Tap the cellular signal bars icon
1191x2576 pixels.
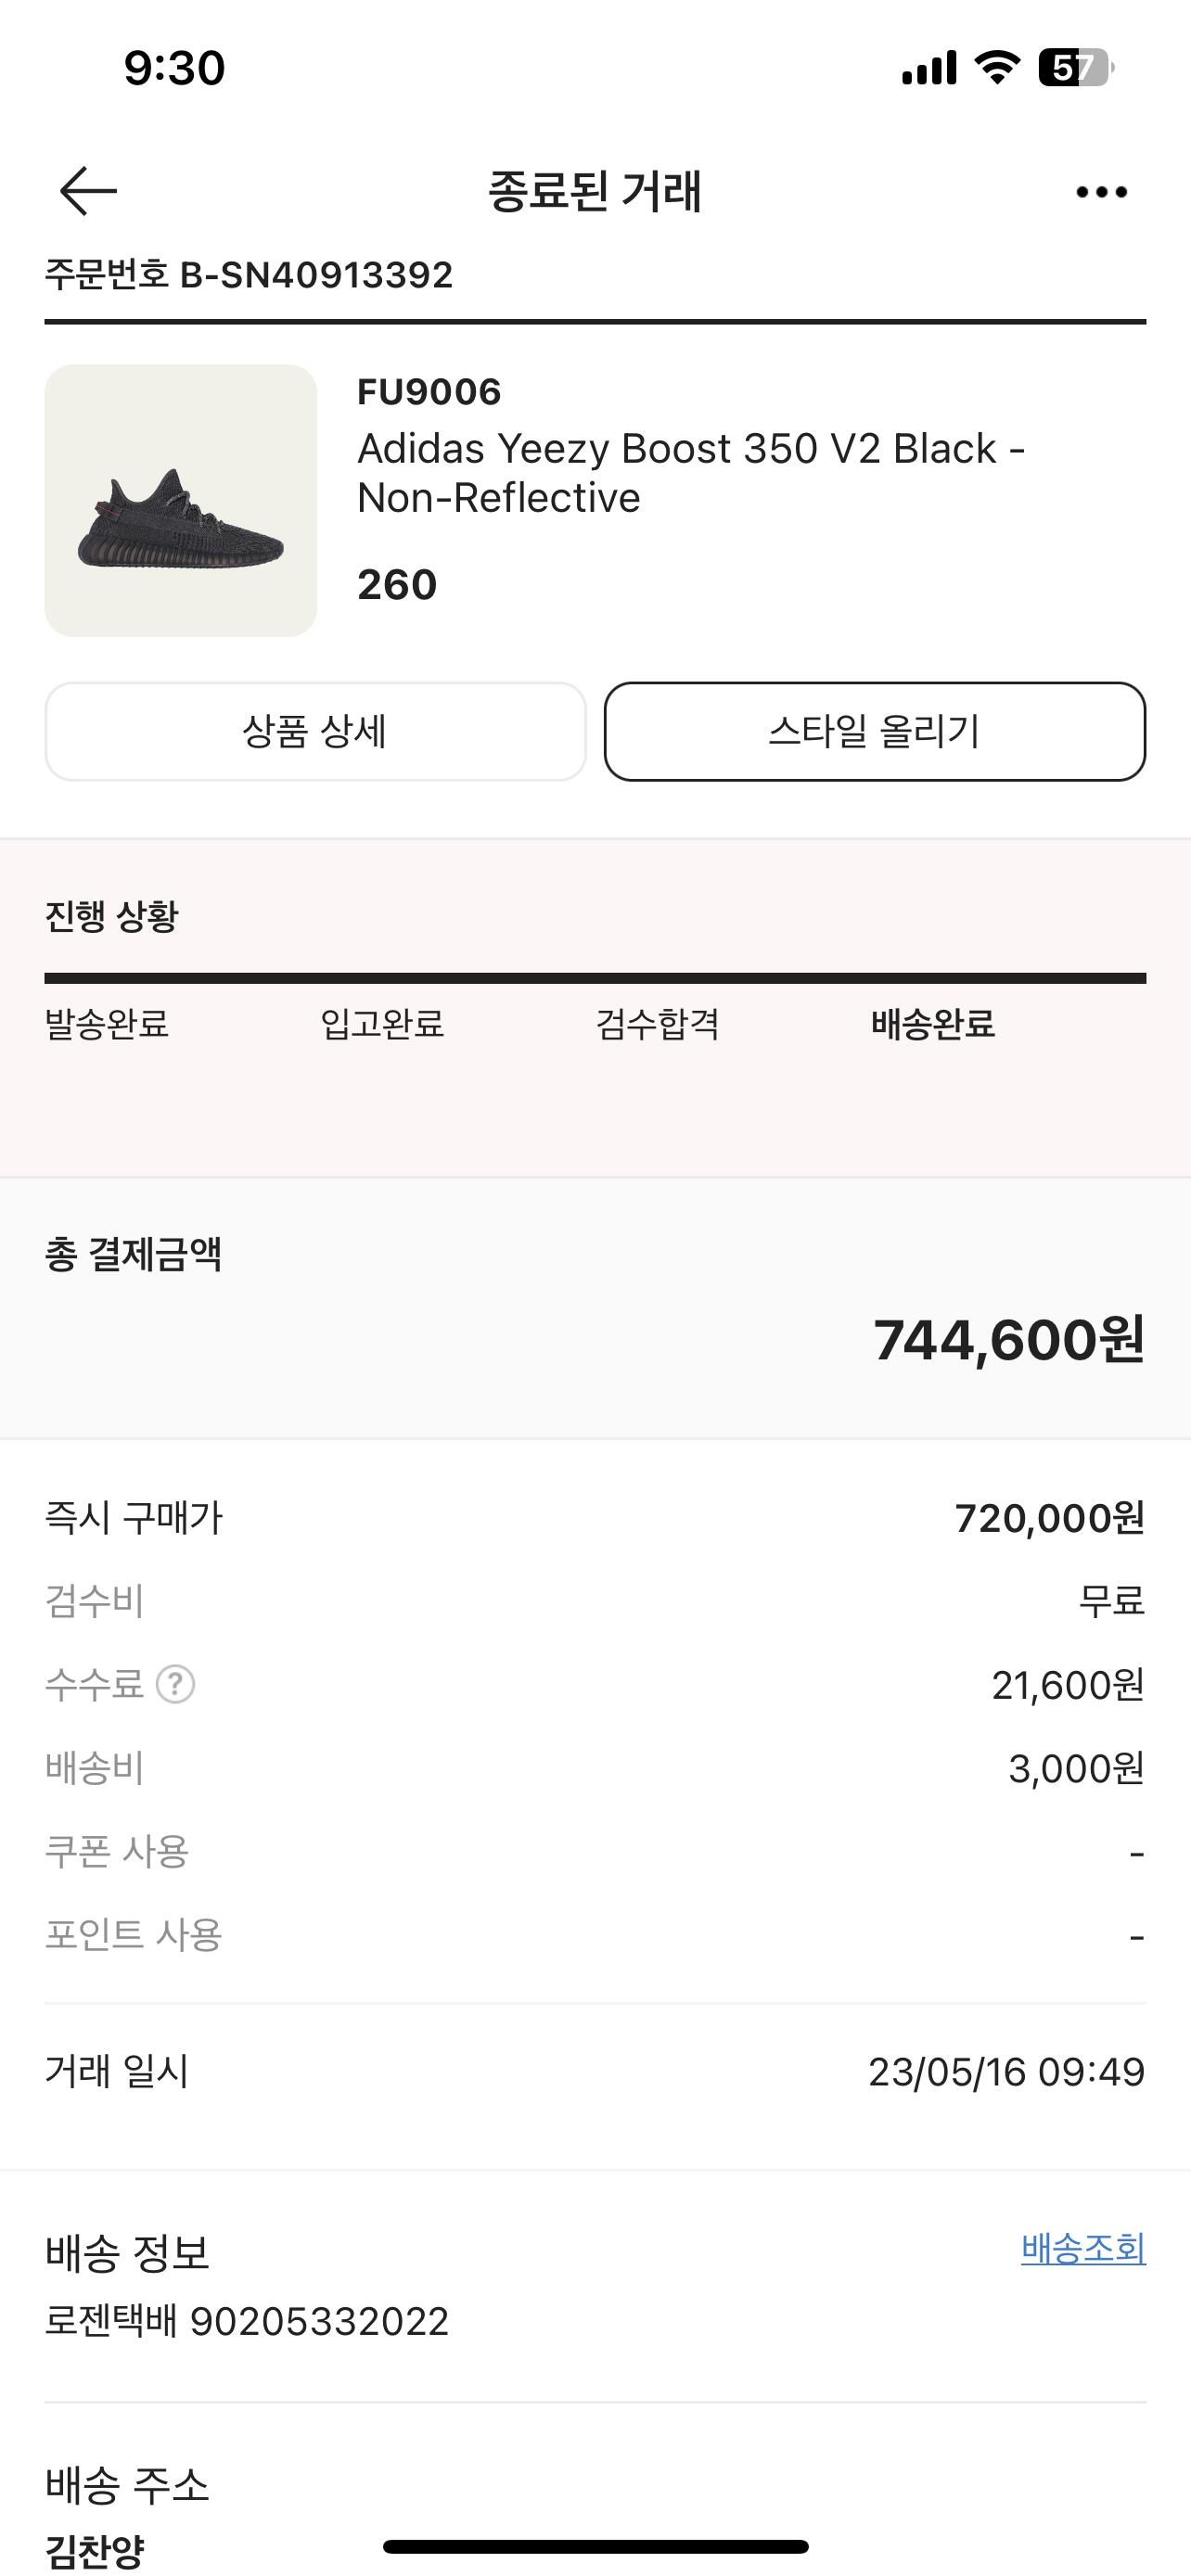pyautogui.click(x=928, y=68)
